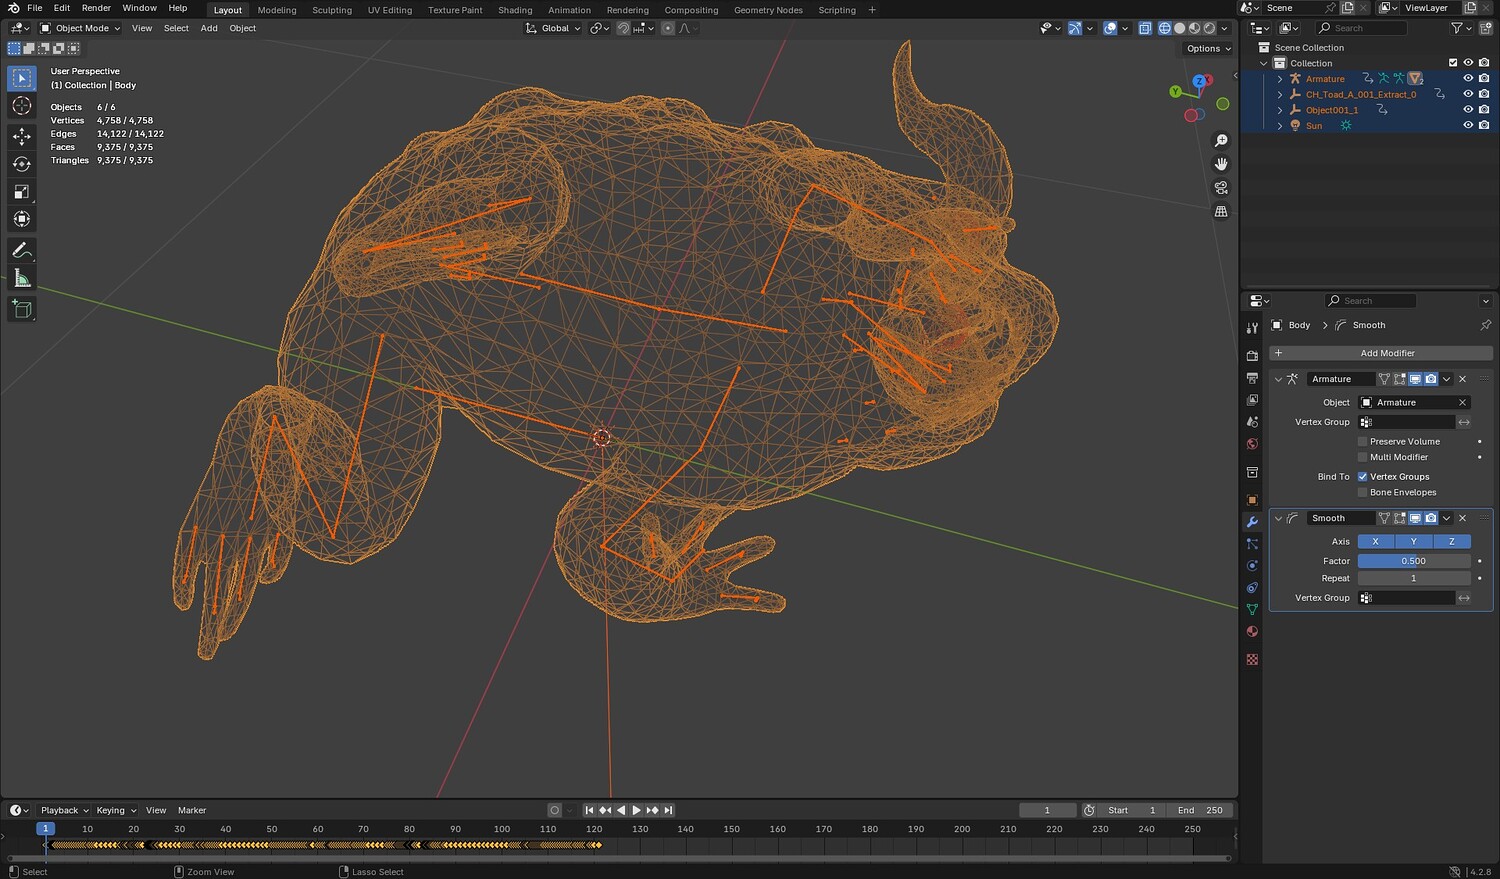Choose the Annotate pencil tool
Screen dimensions: 1500x879
click(21, 251)
